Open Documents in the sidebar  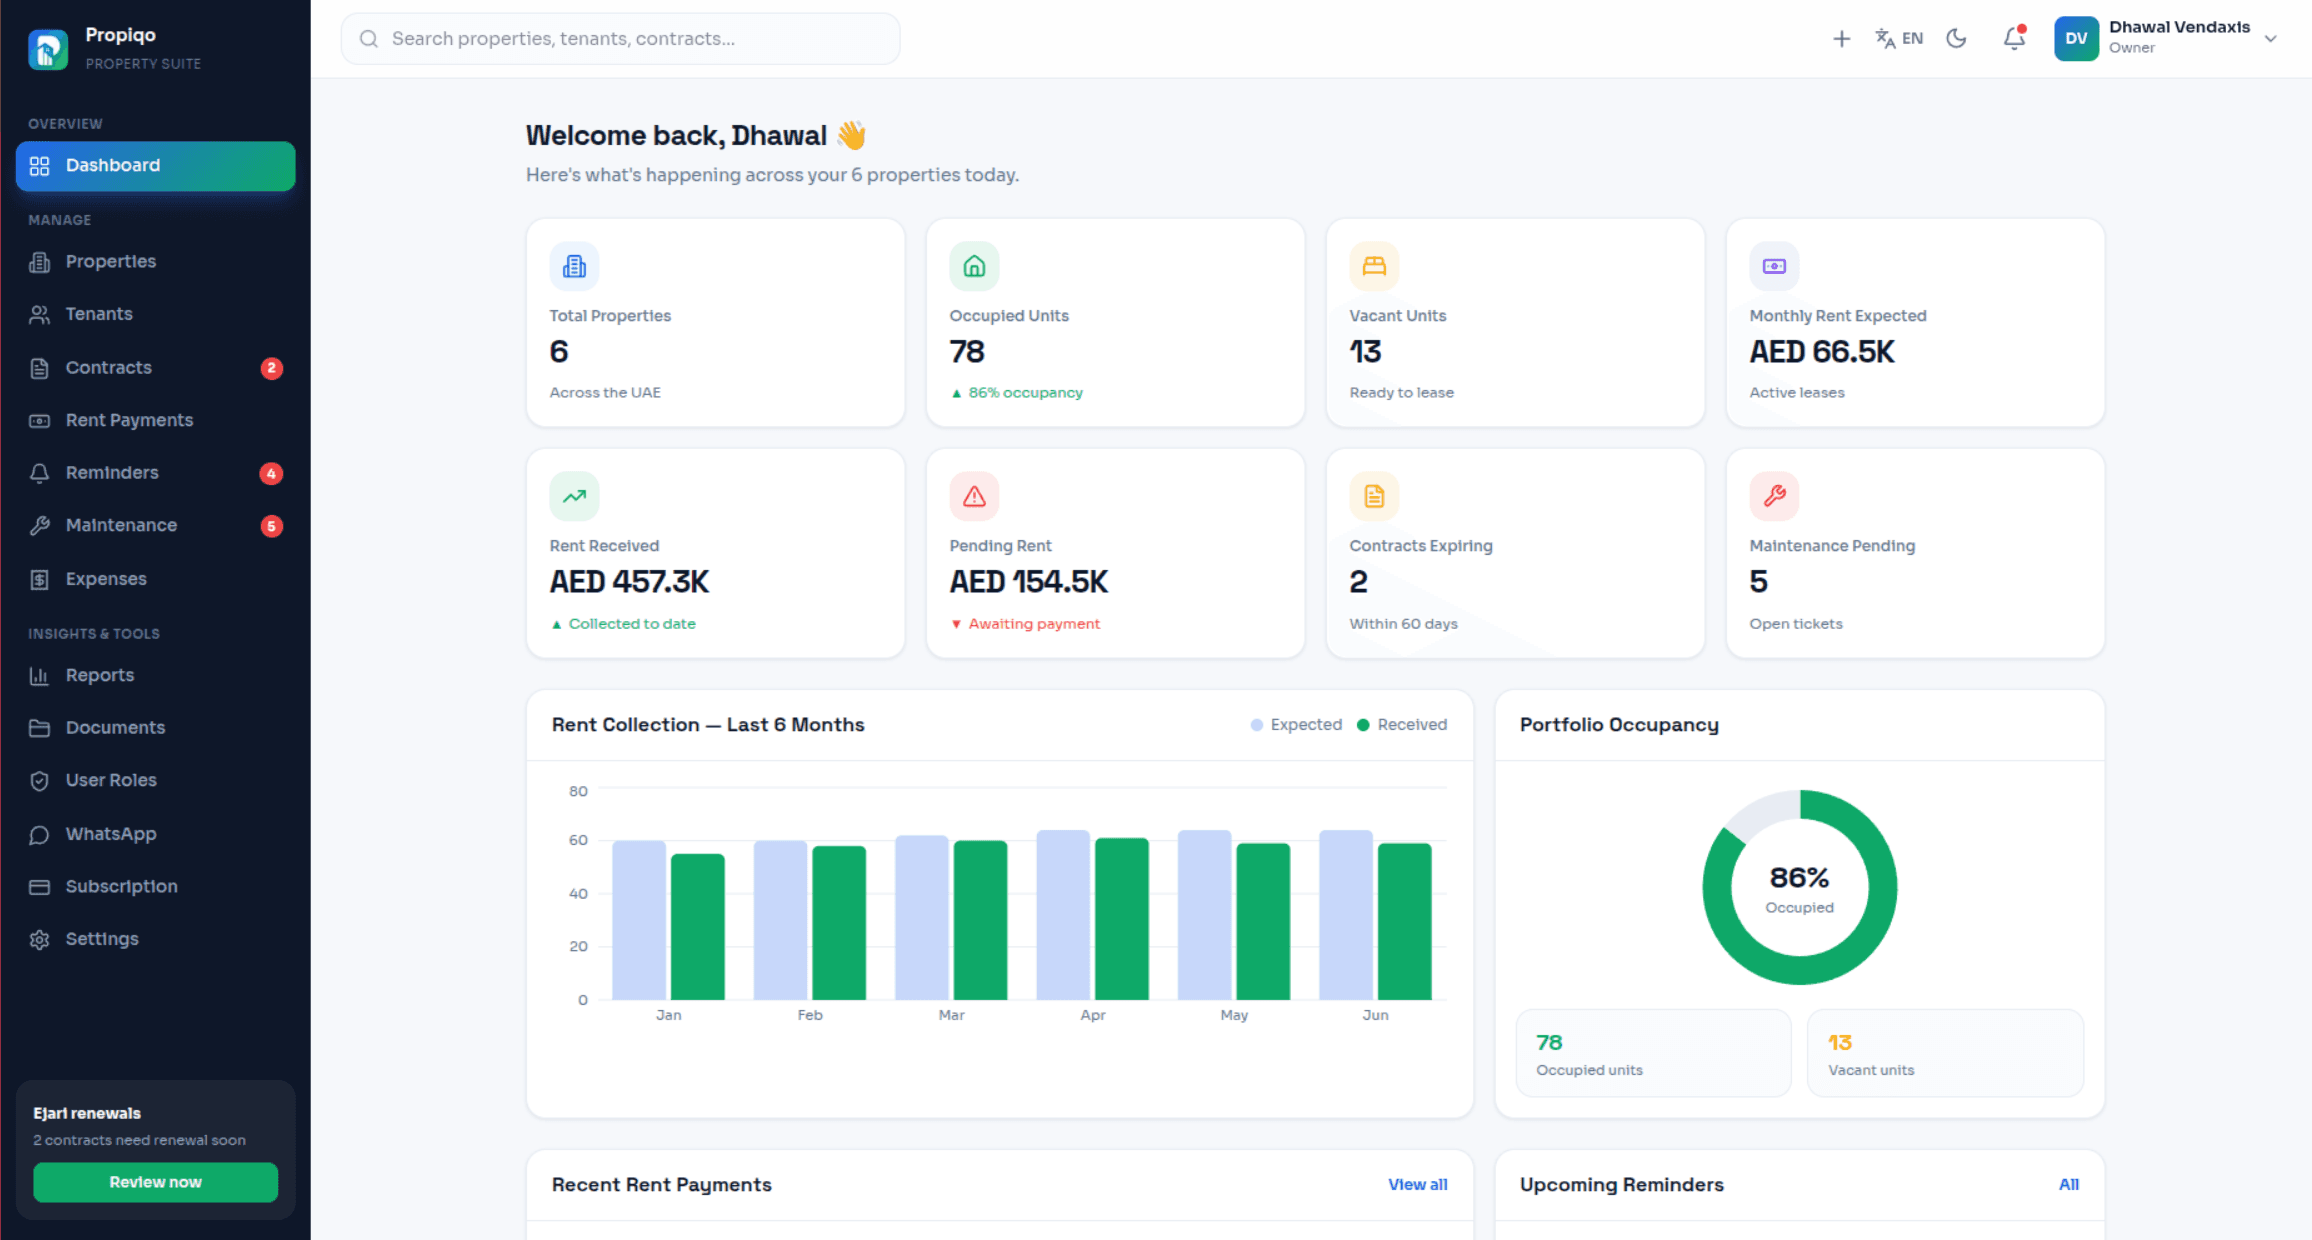pos(155,728)
